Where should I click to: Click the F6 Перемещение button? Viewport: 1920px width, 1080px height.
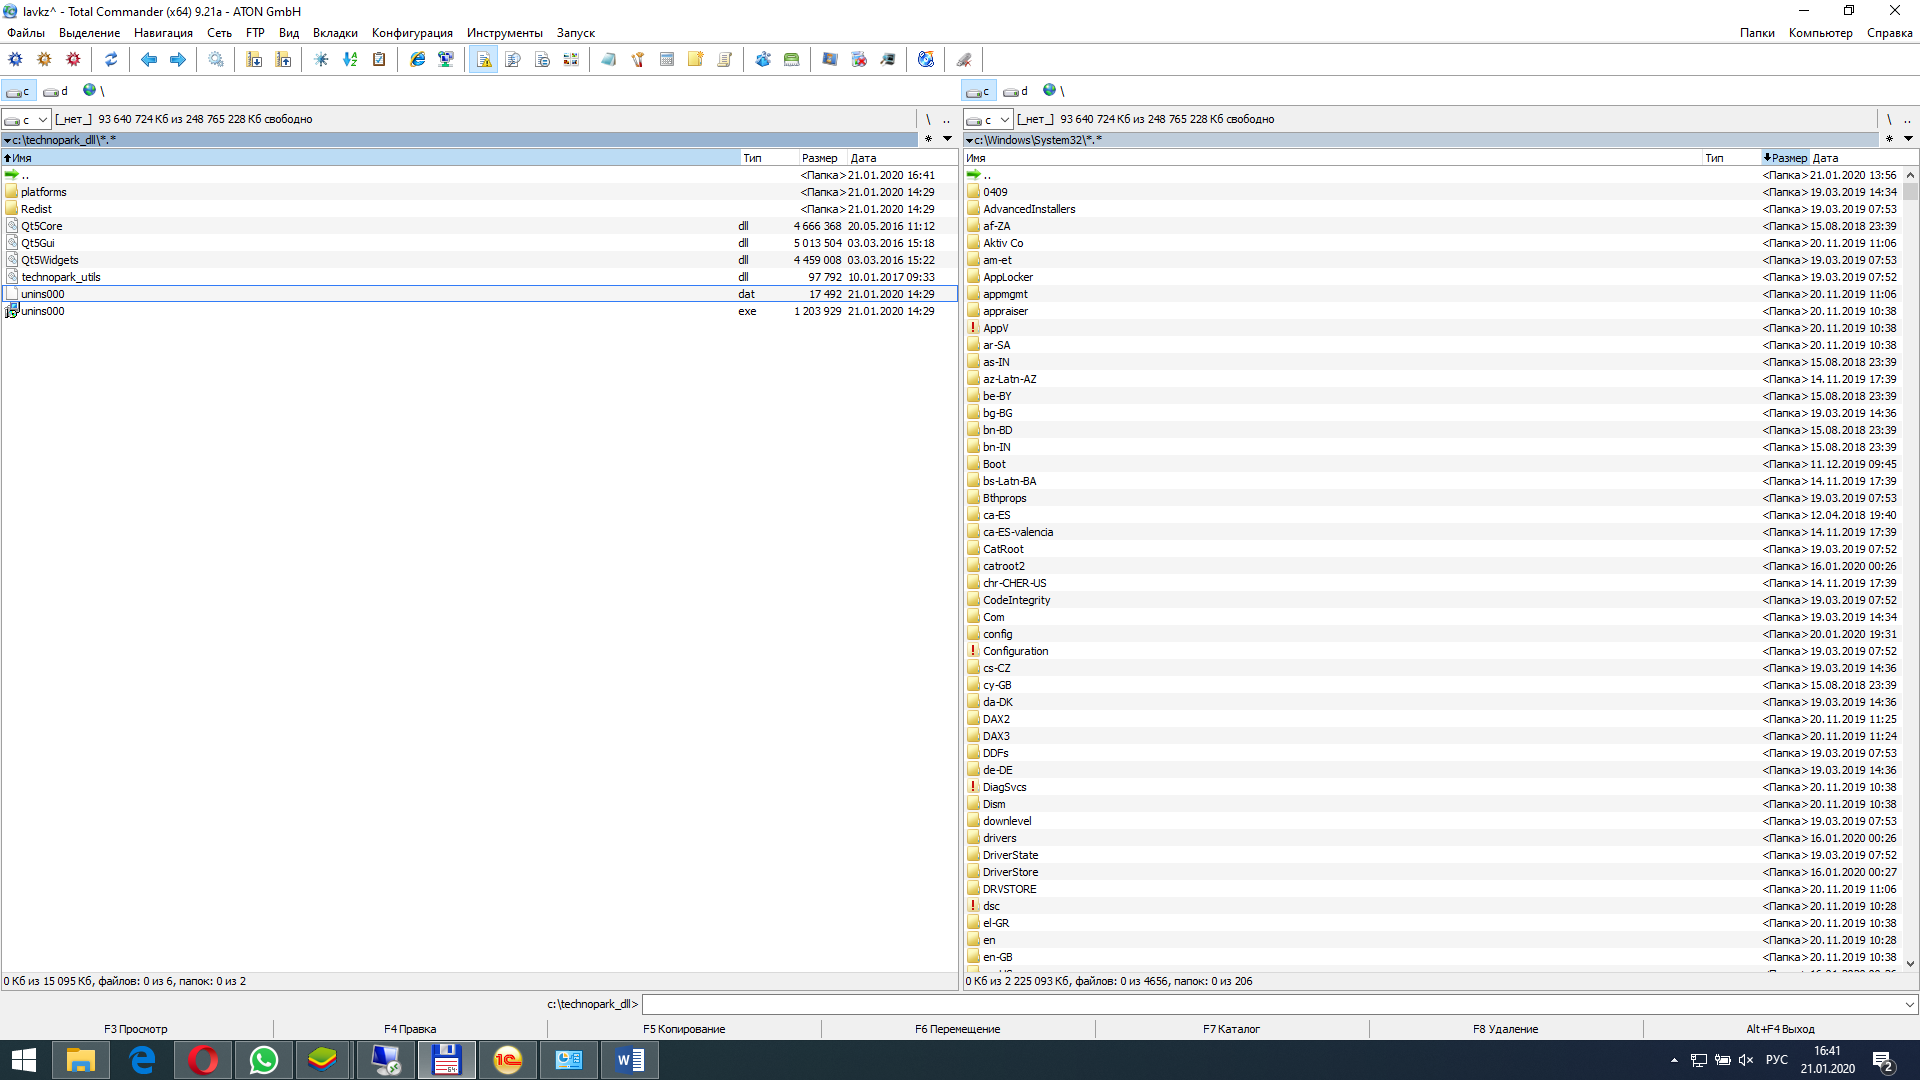958,1029
